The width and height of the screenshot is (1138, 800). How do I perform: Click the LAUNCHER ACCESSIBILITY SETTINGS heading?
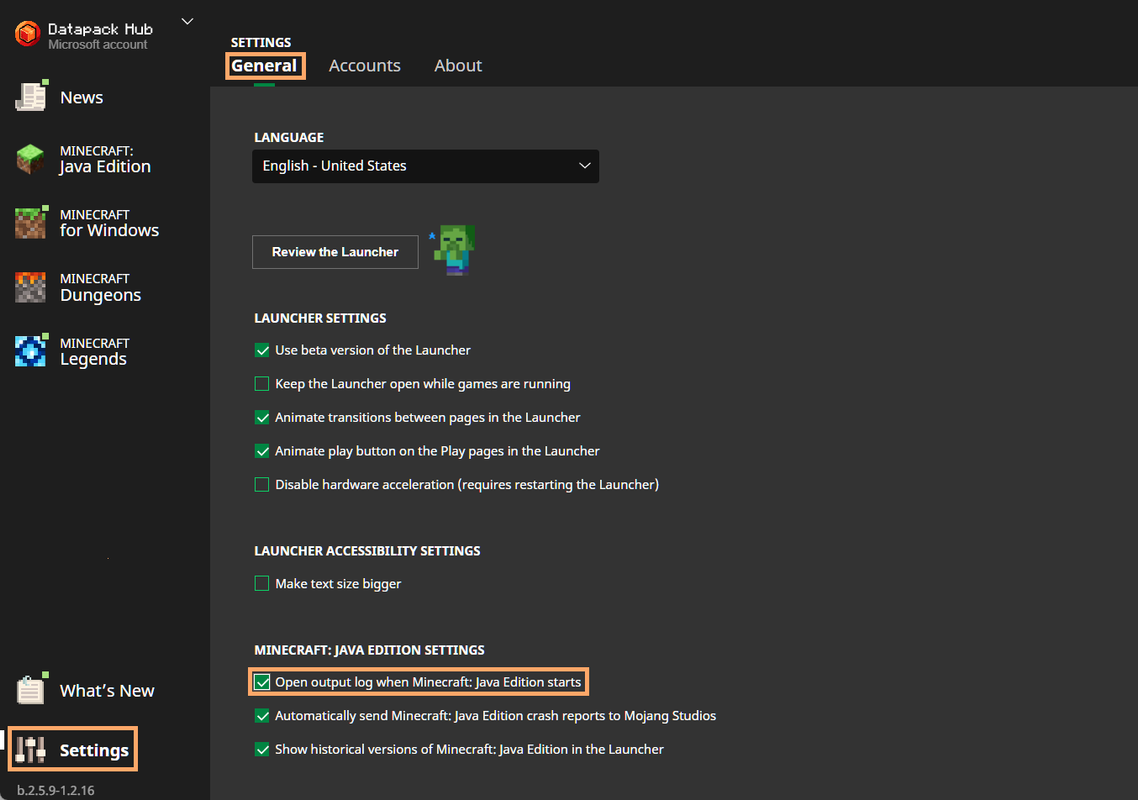point(367,551)
